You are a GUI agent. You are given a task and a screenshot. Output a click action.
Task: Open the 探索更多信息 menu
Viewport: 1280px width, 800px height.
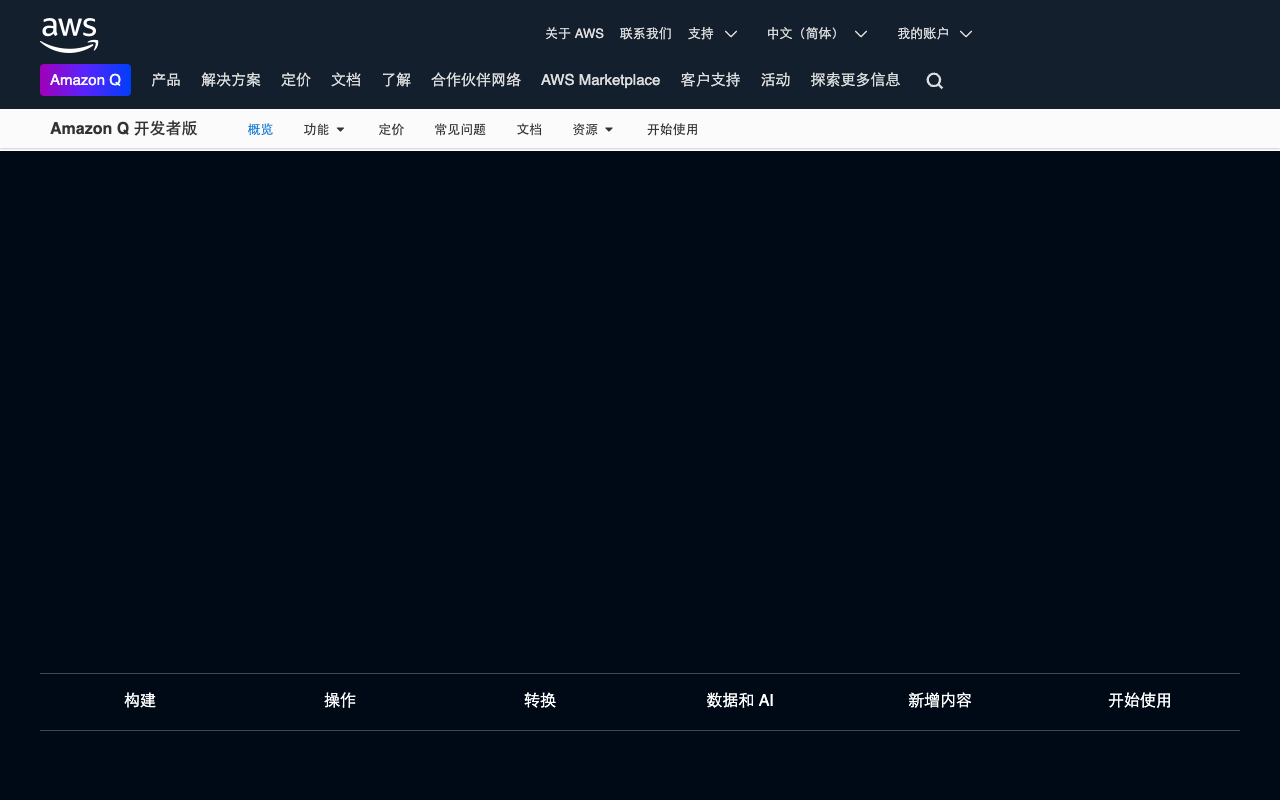[855, 80]
